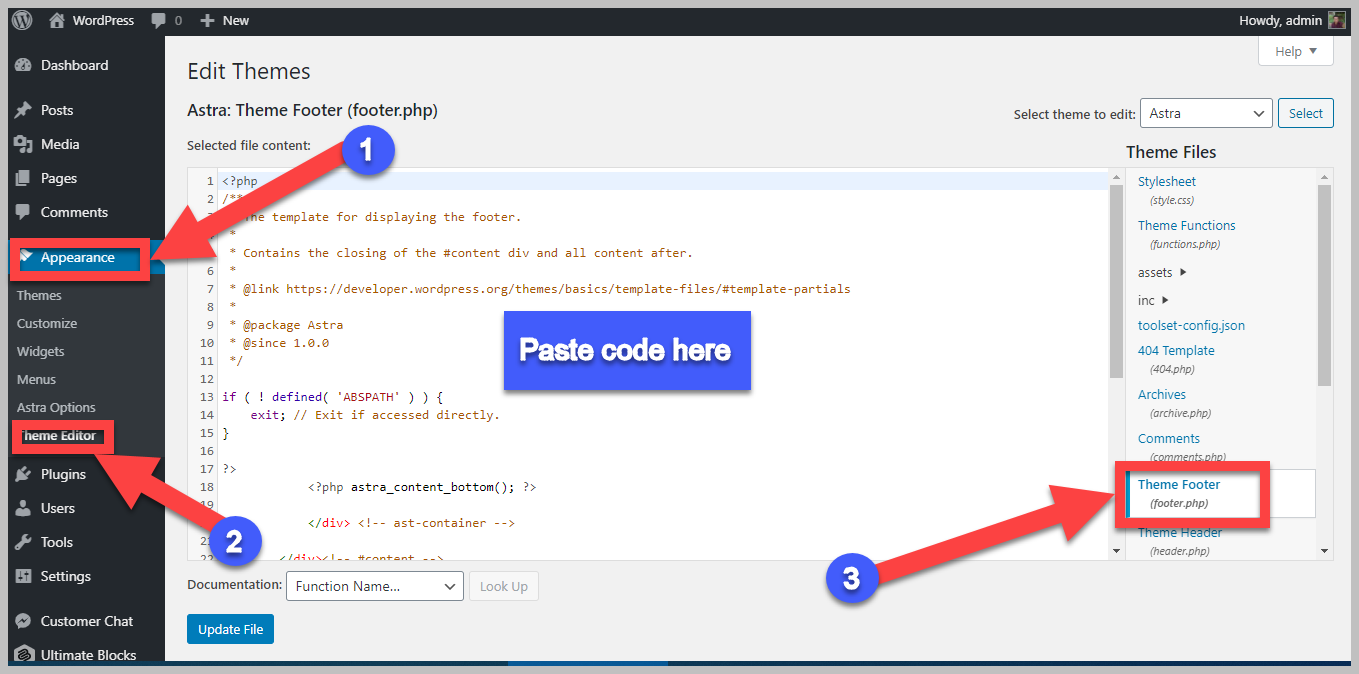Open the Theme Footer file

pyautogui.click(x=1179, y=484)
